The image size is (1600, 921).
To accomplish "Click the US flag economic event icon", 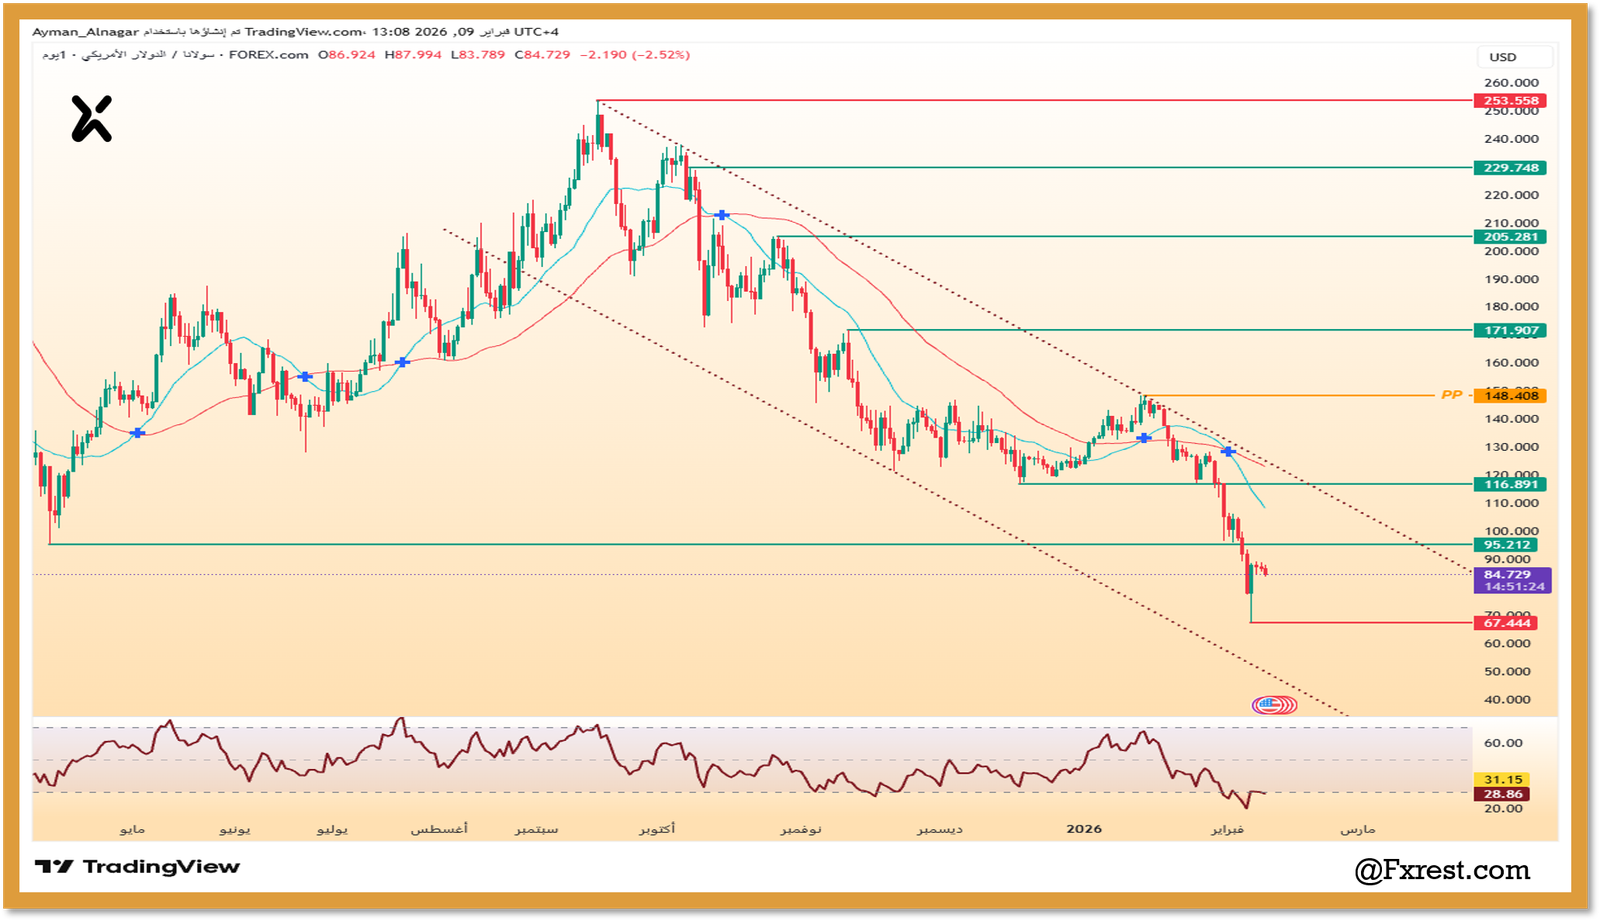I will click(x=1274, y=705).
